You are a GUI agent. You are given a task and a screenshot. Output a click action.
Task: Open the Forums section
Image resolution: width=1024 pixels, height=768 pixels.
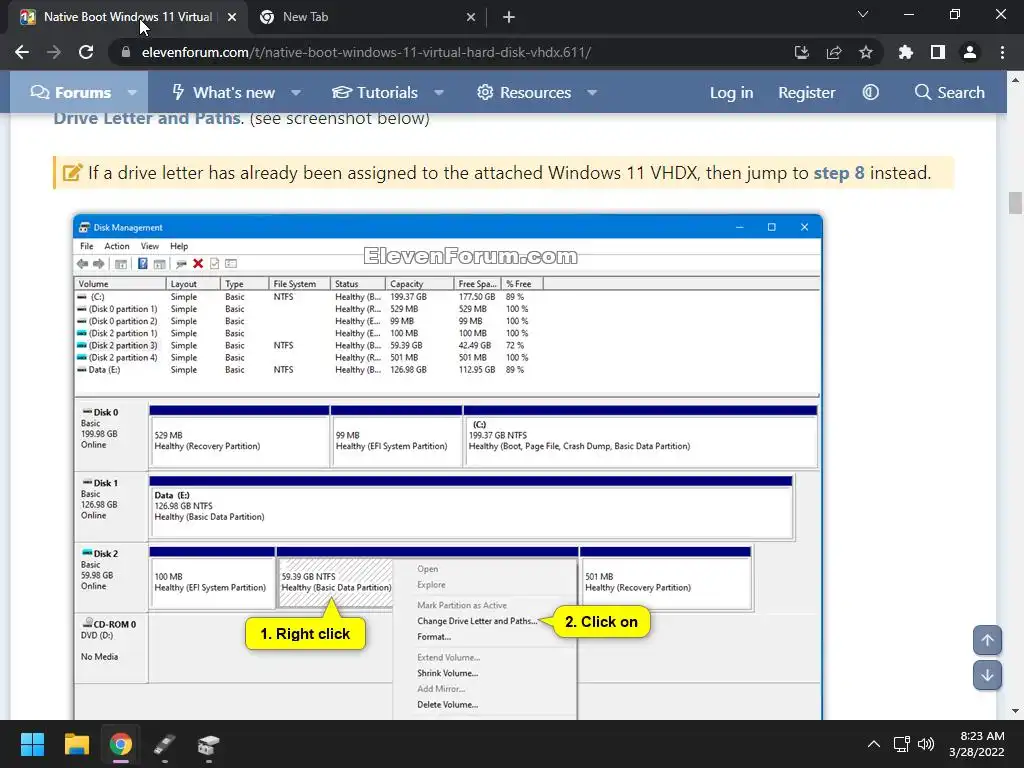coord(71,92)
